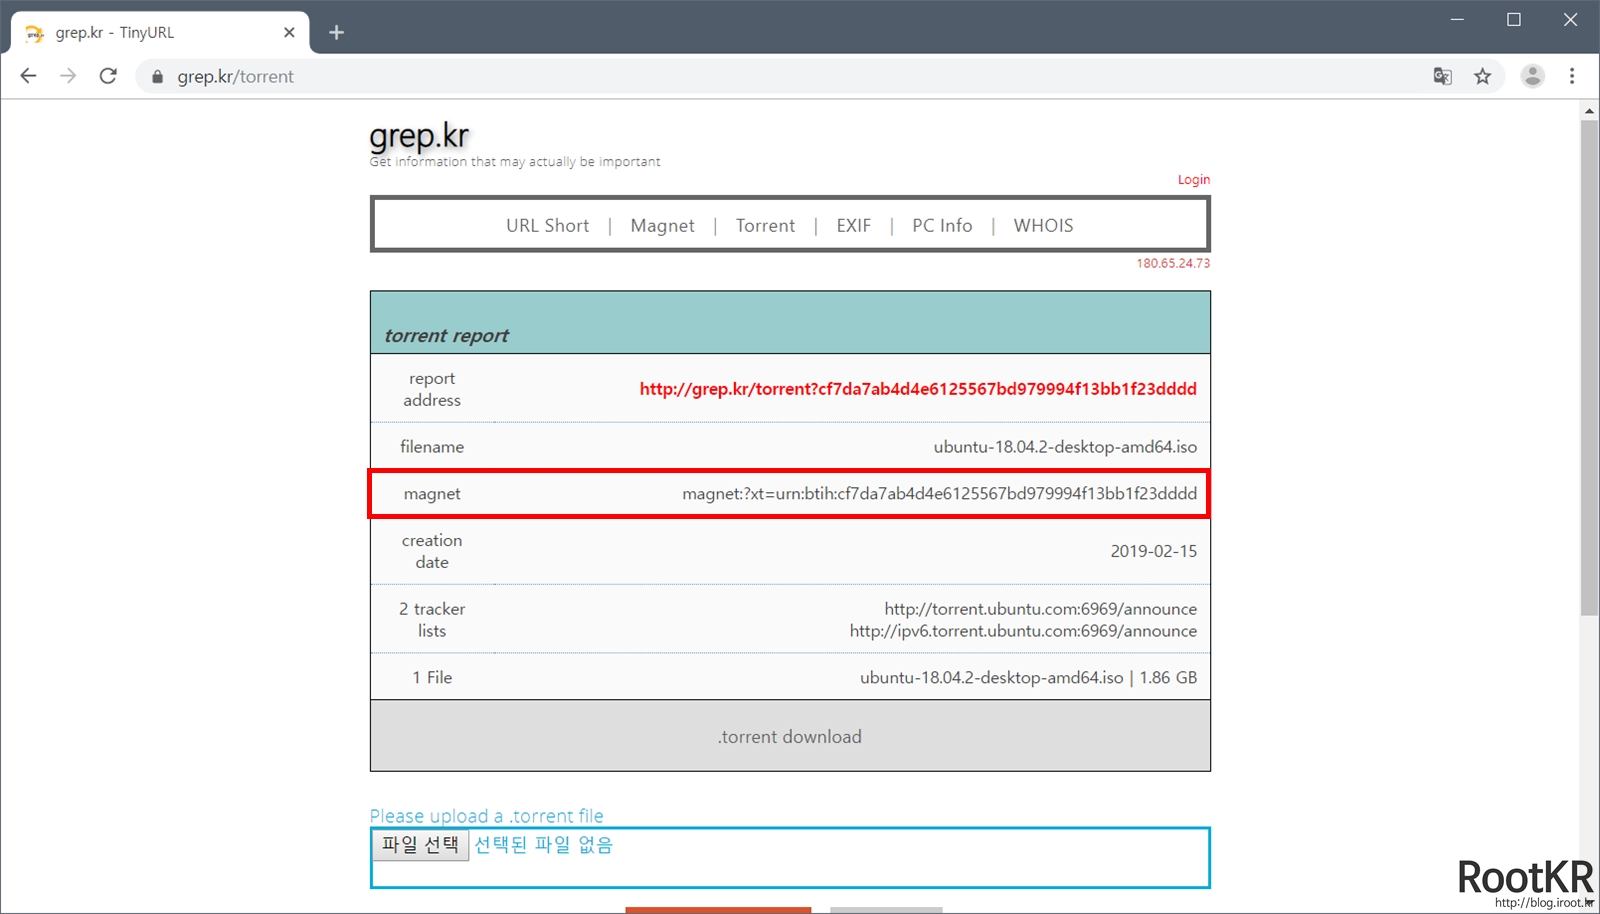Open the Login link
Screen dimensions: 1600x914
(x=1193, y=180)
